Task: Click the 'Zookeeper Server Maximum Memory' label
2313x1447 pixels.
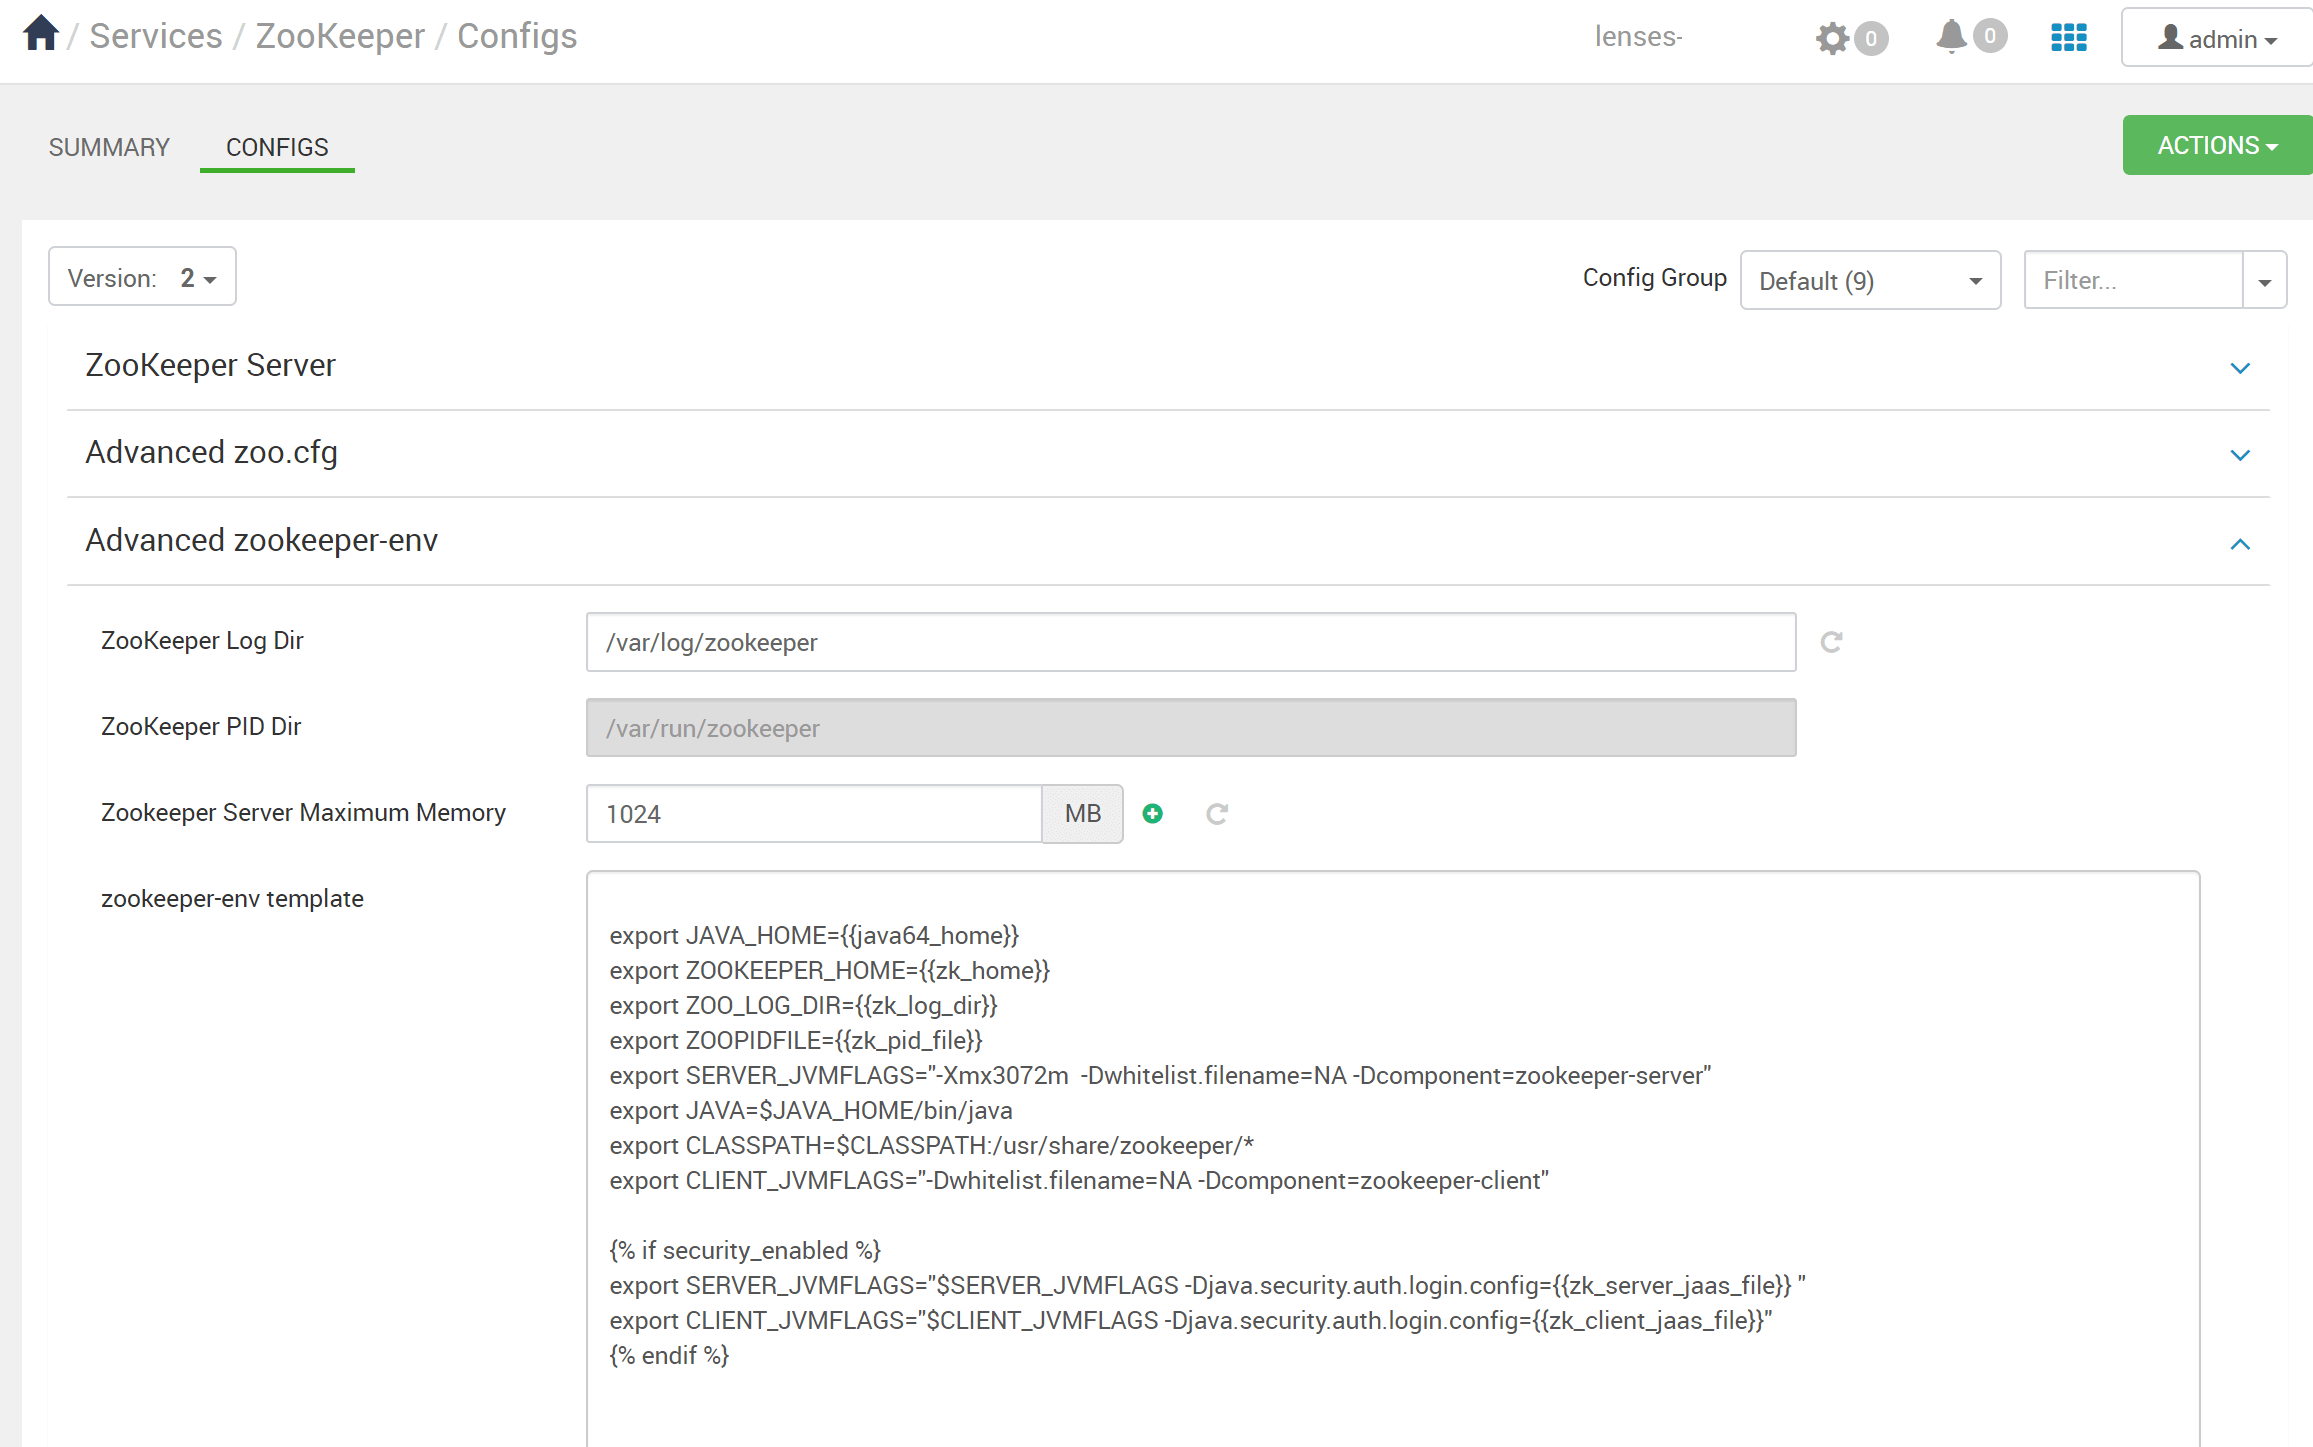Action: [x=303, y=813]
